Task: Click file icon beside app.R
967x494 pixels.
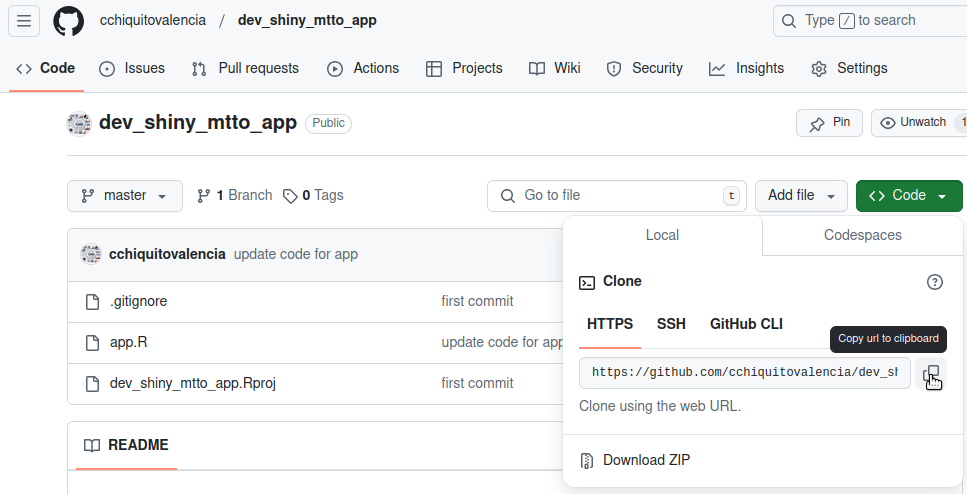Action: pos(93,343)
